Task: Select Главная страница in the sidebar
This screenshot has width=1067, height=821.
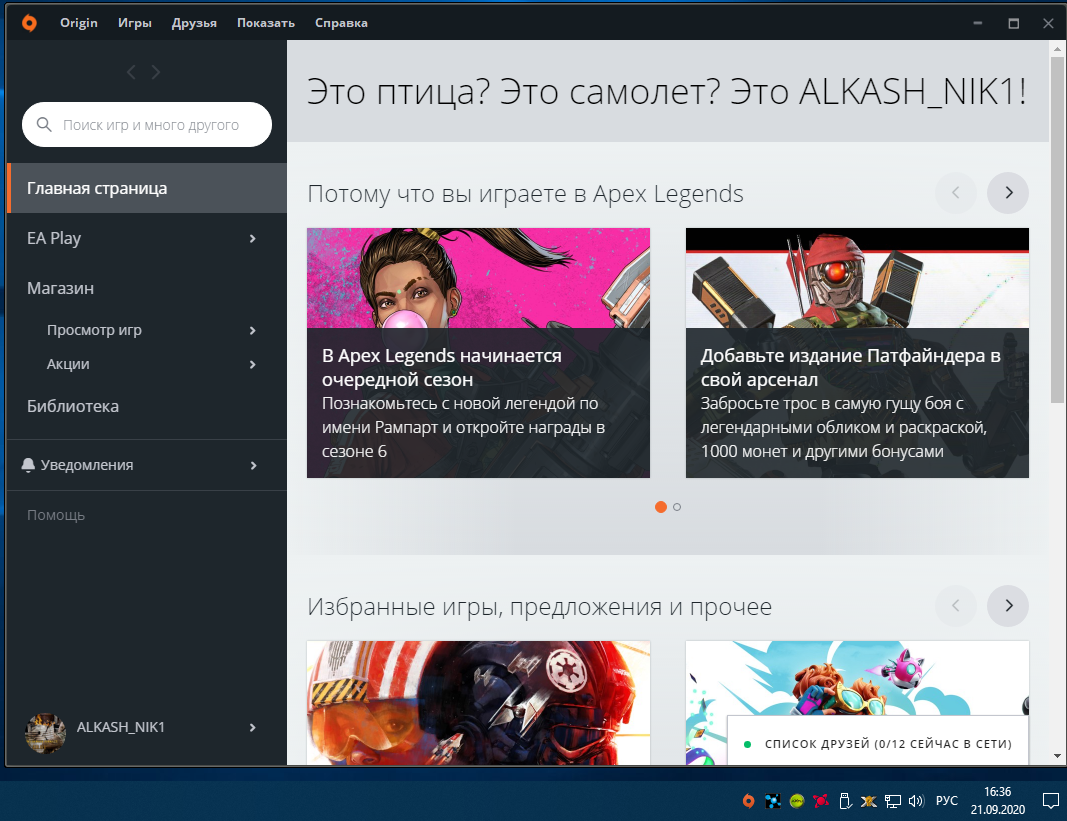Action: point(146,188)
